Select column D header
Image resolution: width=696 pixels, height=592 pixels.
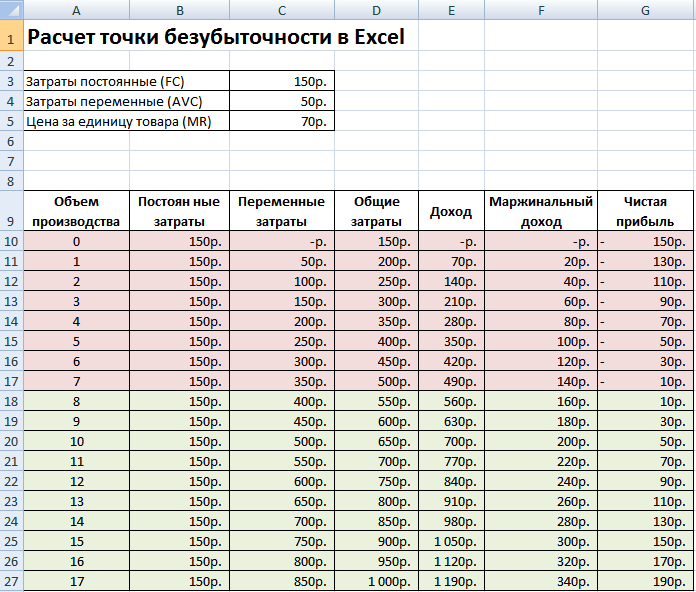(x=376, y=9)
